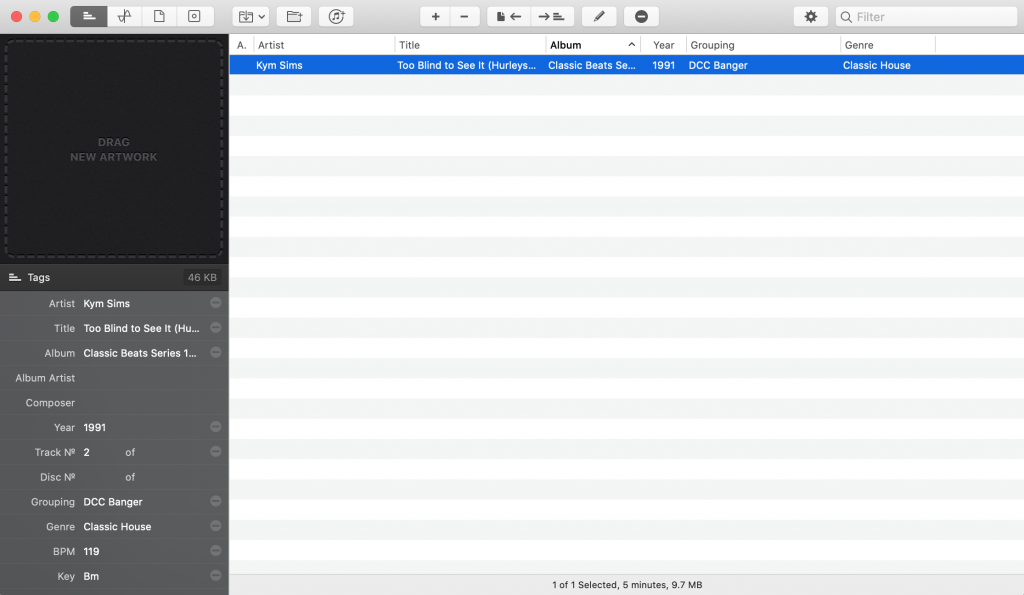Clear the Track № tag with its minus icon
This screenshot has width=1024, height=595.
tap(216, 452)
